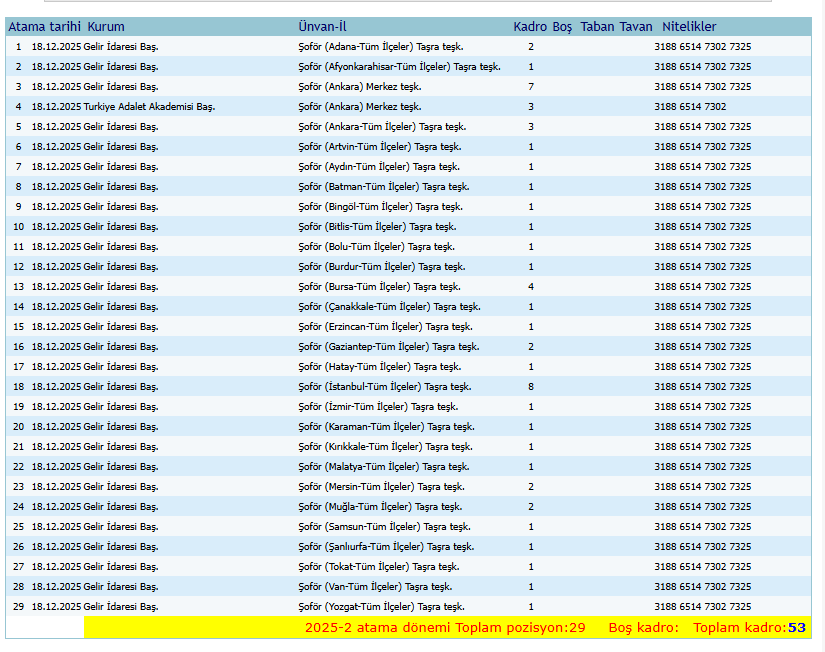Click the Atama tarihi column header

(45, 26)
